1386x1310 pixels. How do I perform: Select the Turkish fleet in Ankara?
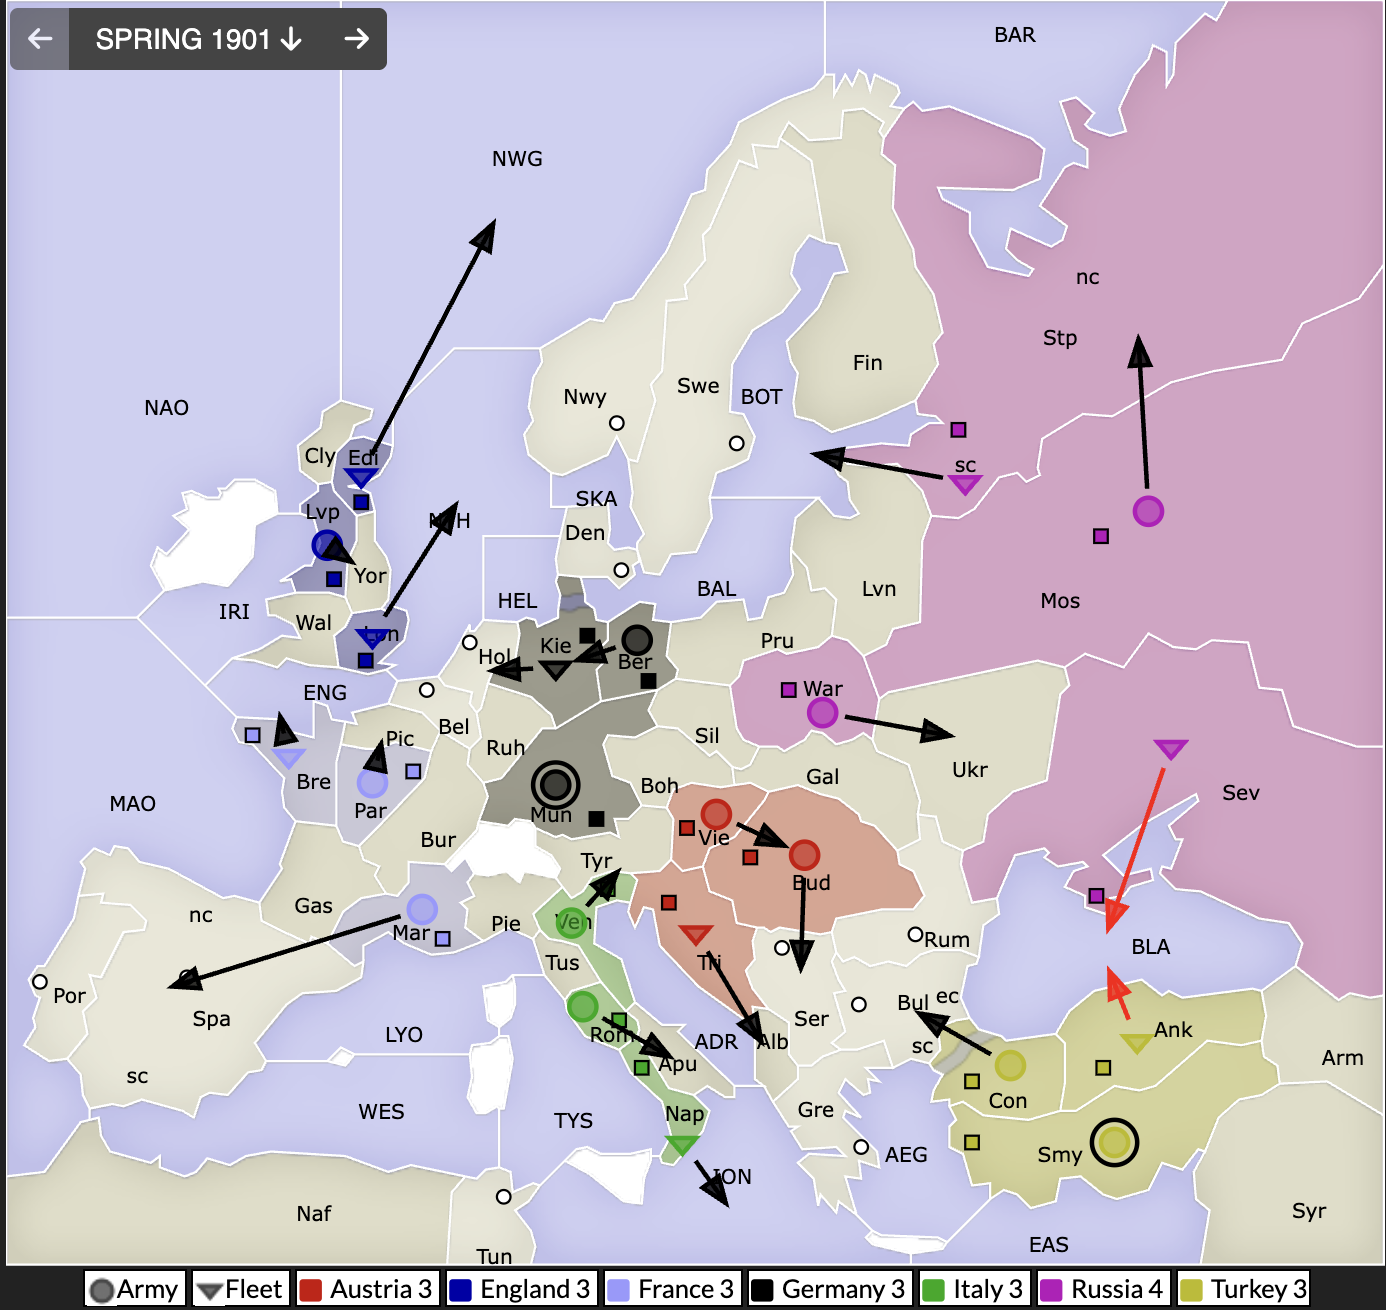tap(1136, 1043)
